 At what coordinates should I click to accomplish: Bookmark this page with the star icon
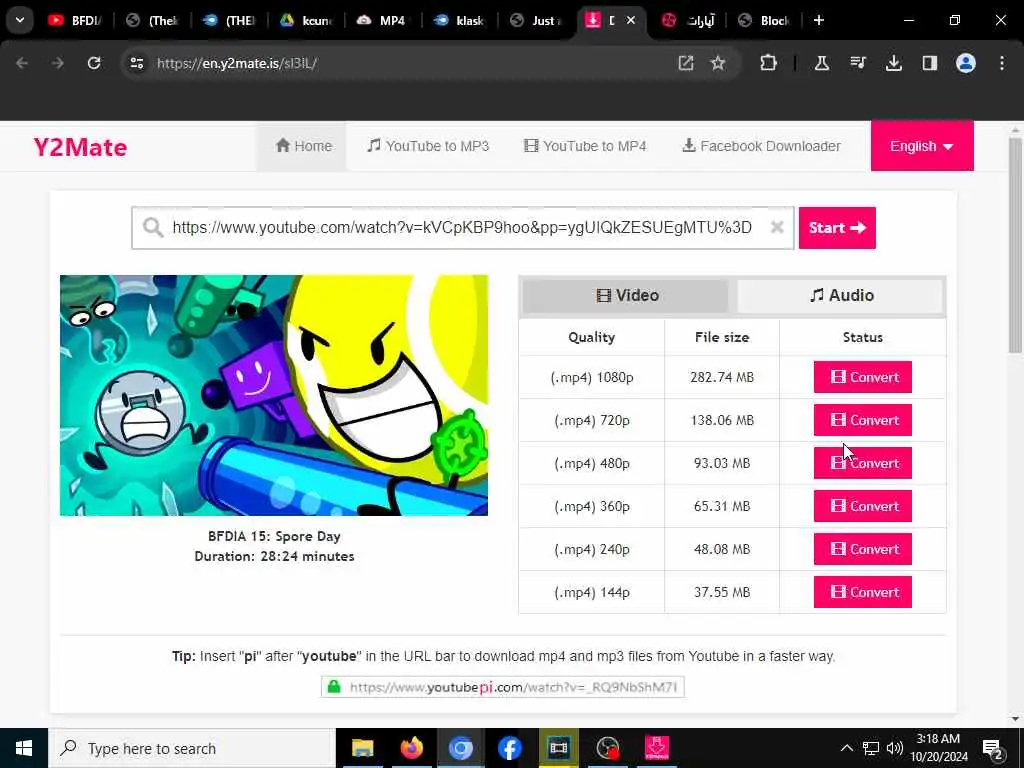point(718,63)
